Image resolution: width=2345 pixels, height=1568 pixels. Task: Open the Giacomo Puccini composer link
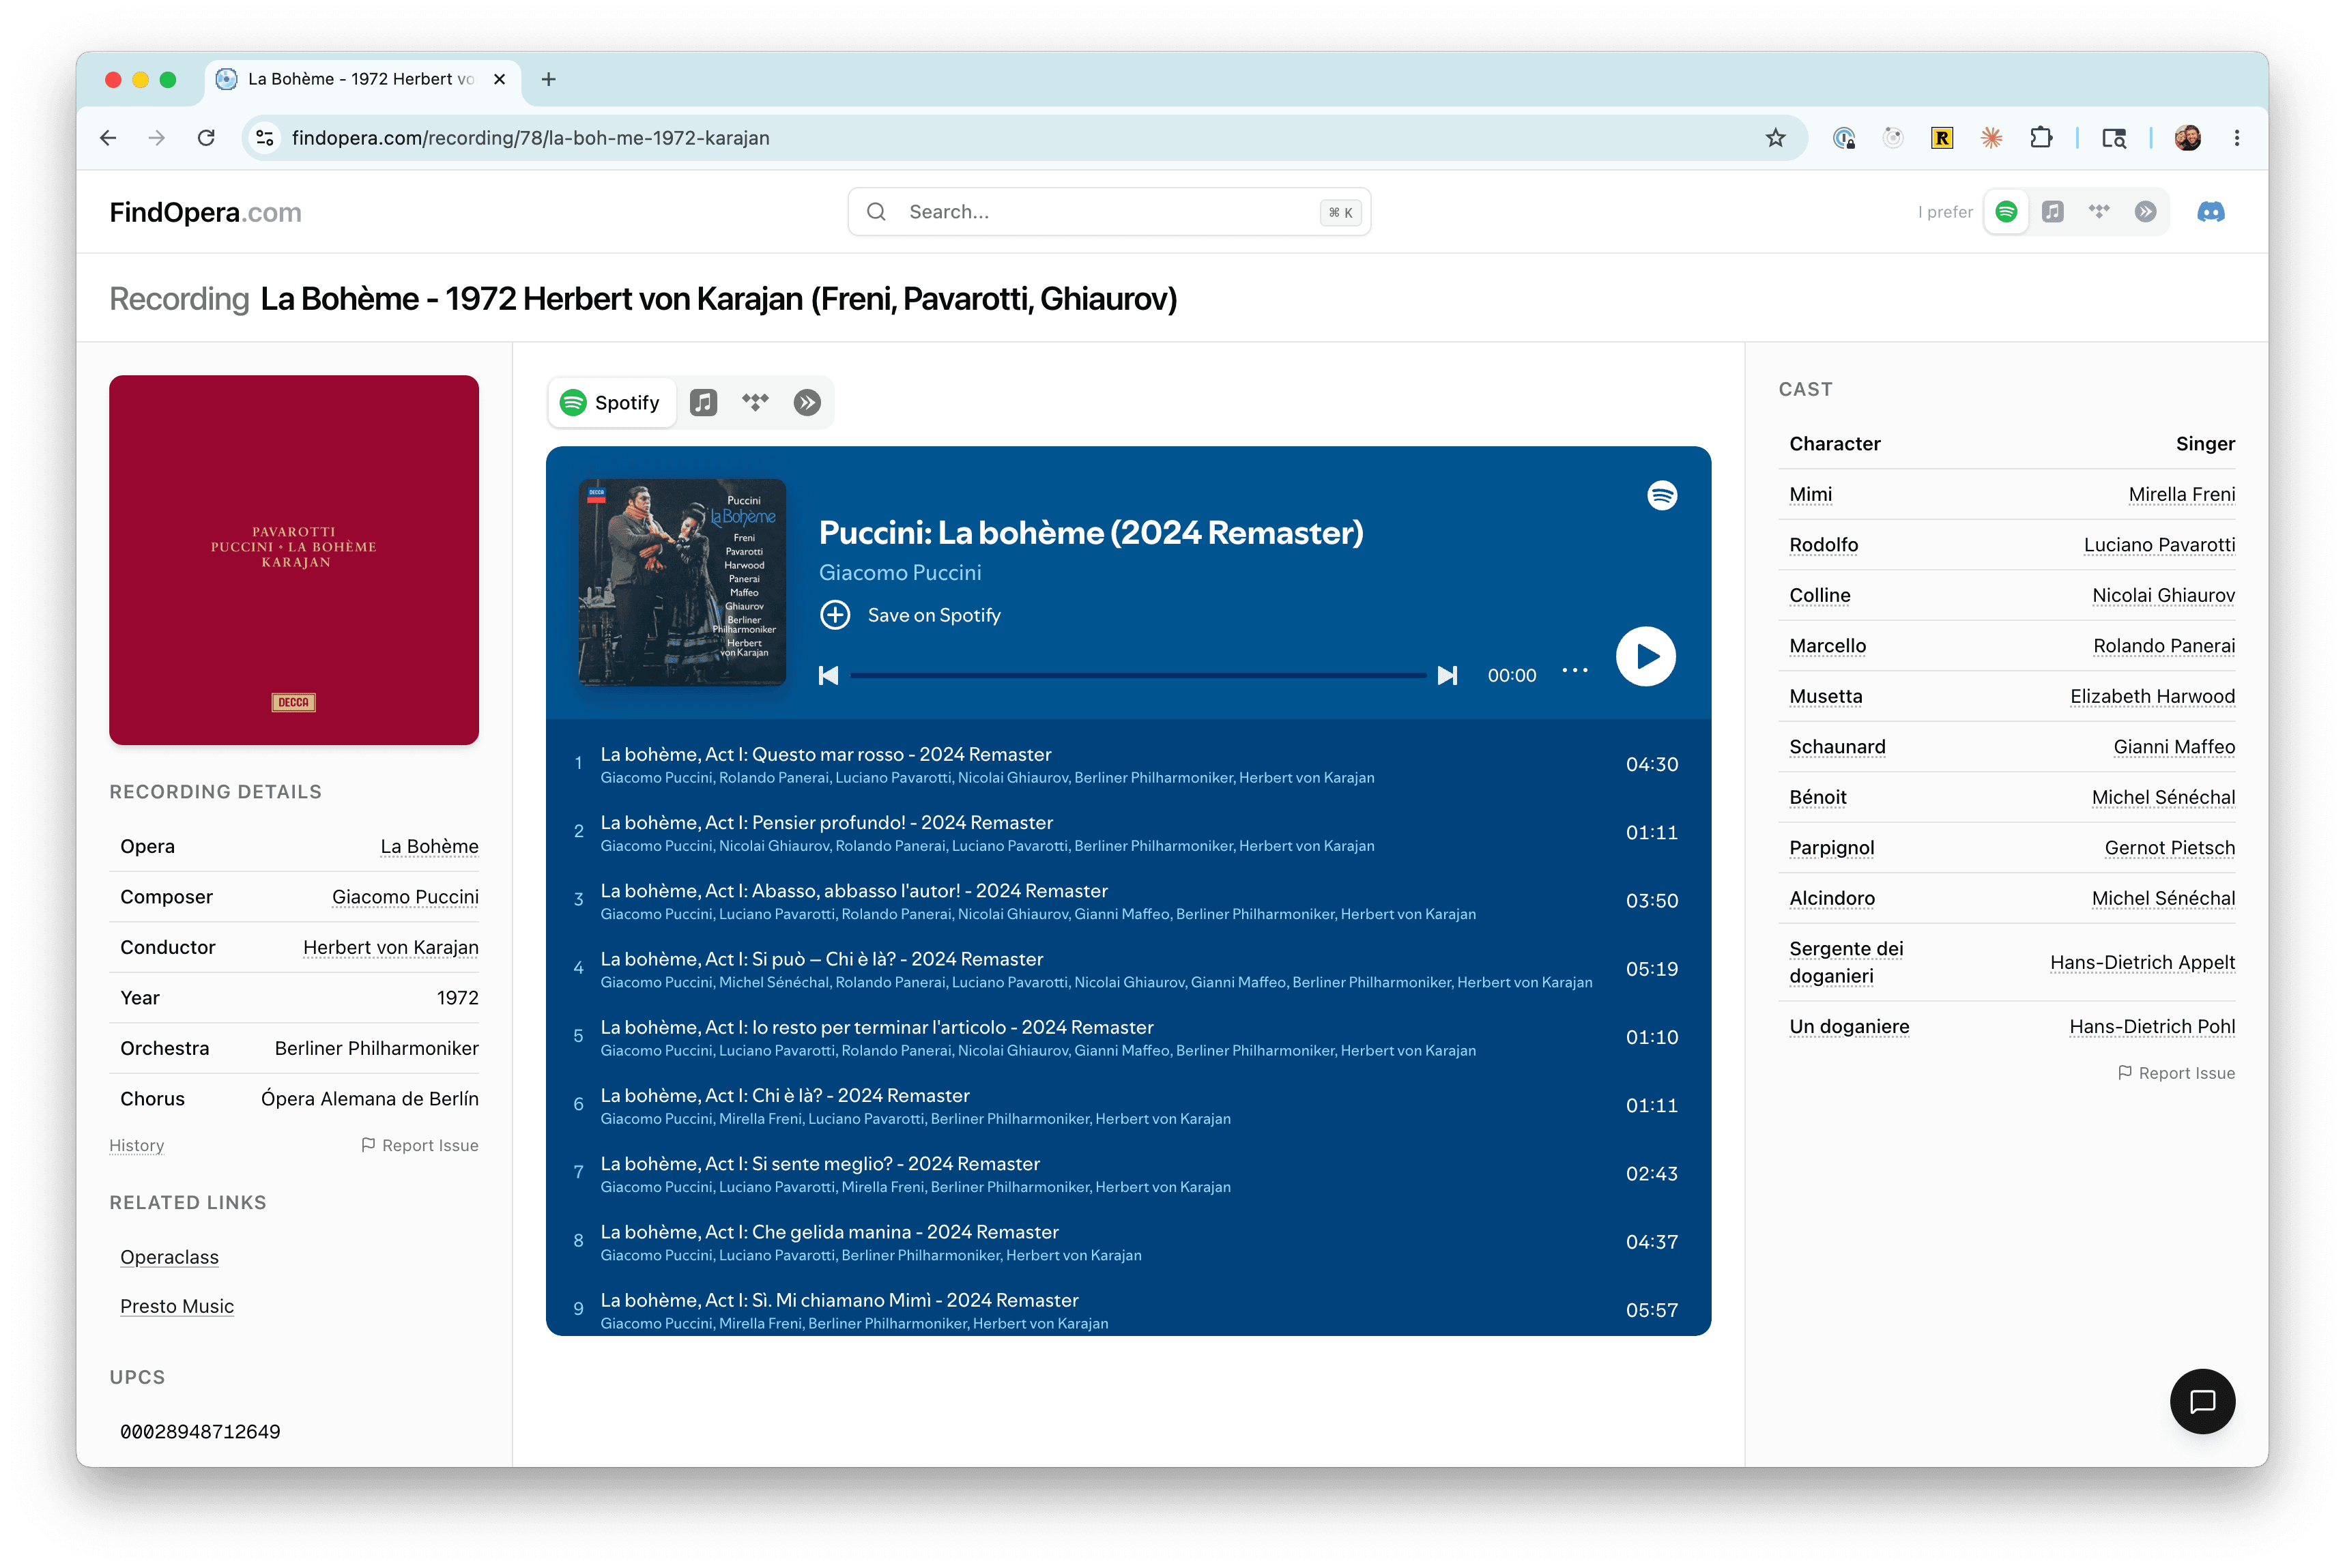pyautogui.click(x=405, y=897)
